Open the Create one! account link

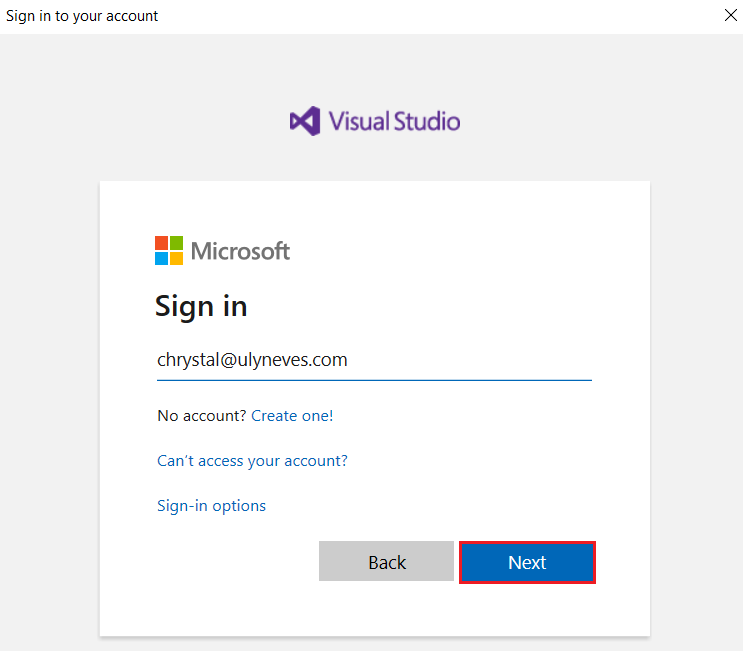pyautogui.click(x=292, y=416)
